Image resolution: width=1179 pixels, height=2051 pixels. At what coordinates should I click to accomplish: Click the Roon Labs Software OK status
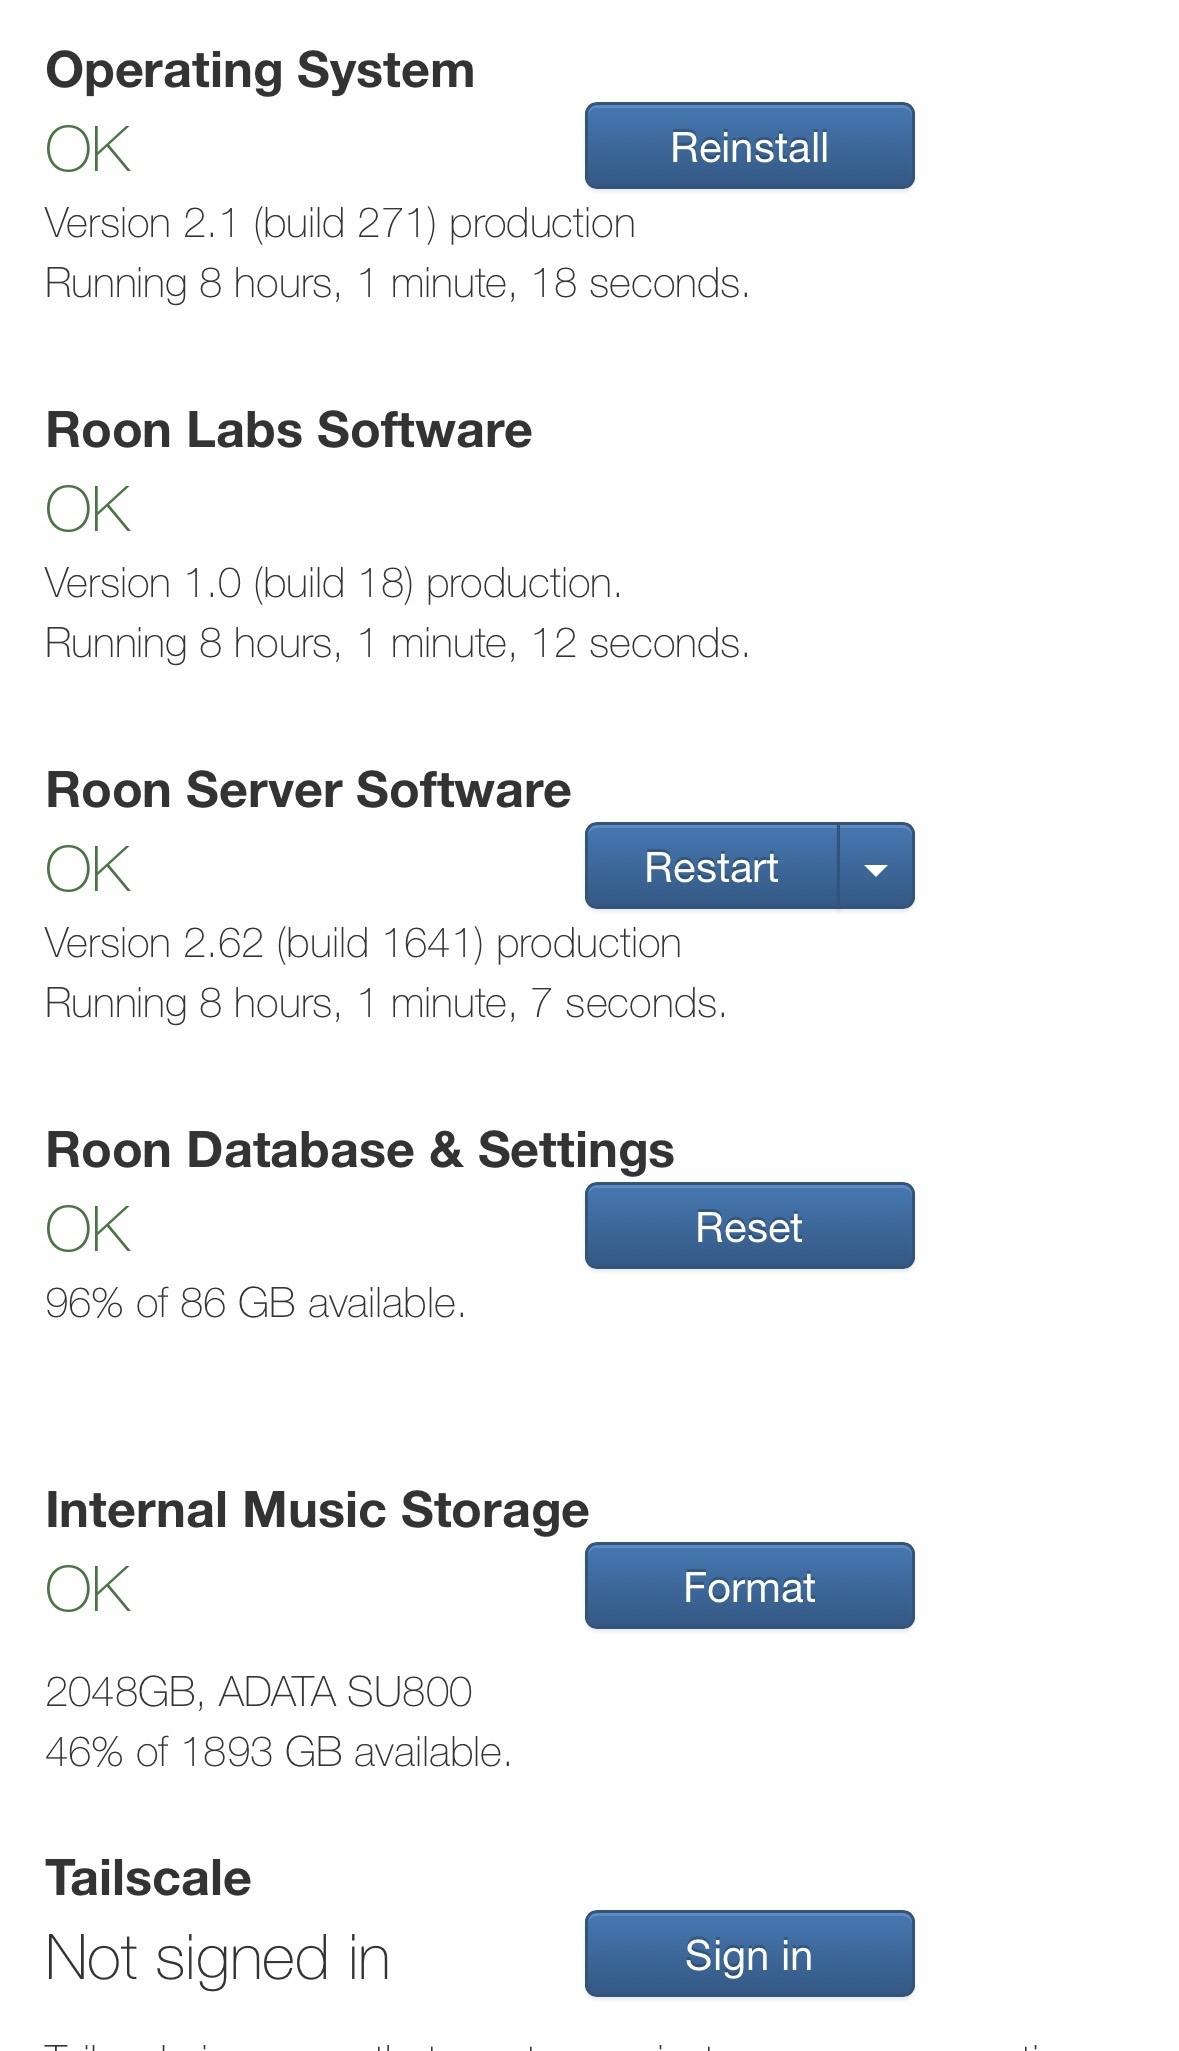point(88,510)
